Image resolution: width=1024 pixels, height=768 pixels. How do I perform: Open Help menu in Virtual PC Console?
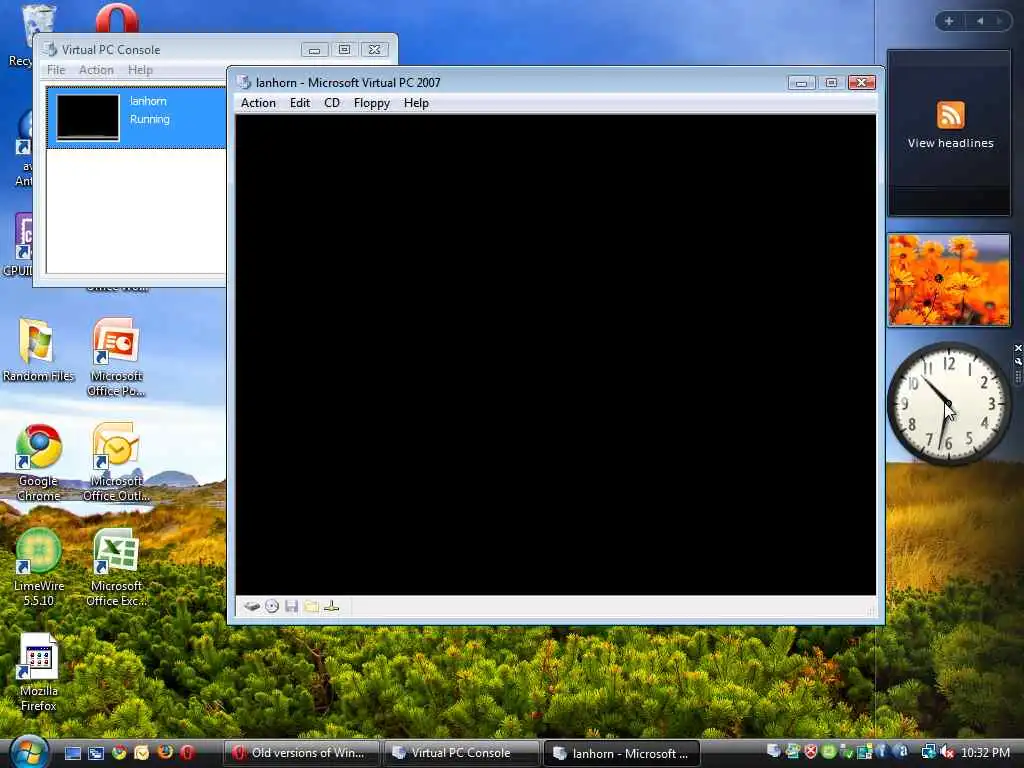(140, 70)
